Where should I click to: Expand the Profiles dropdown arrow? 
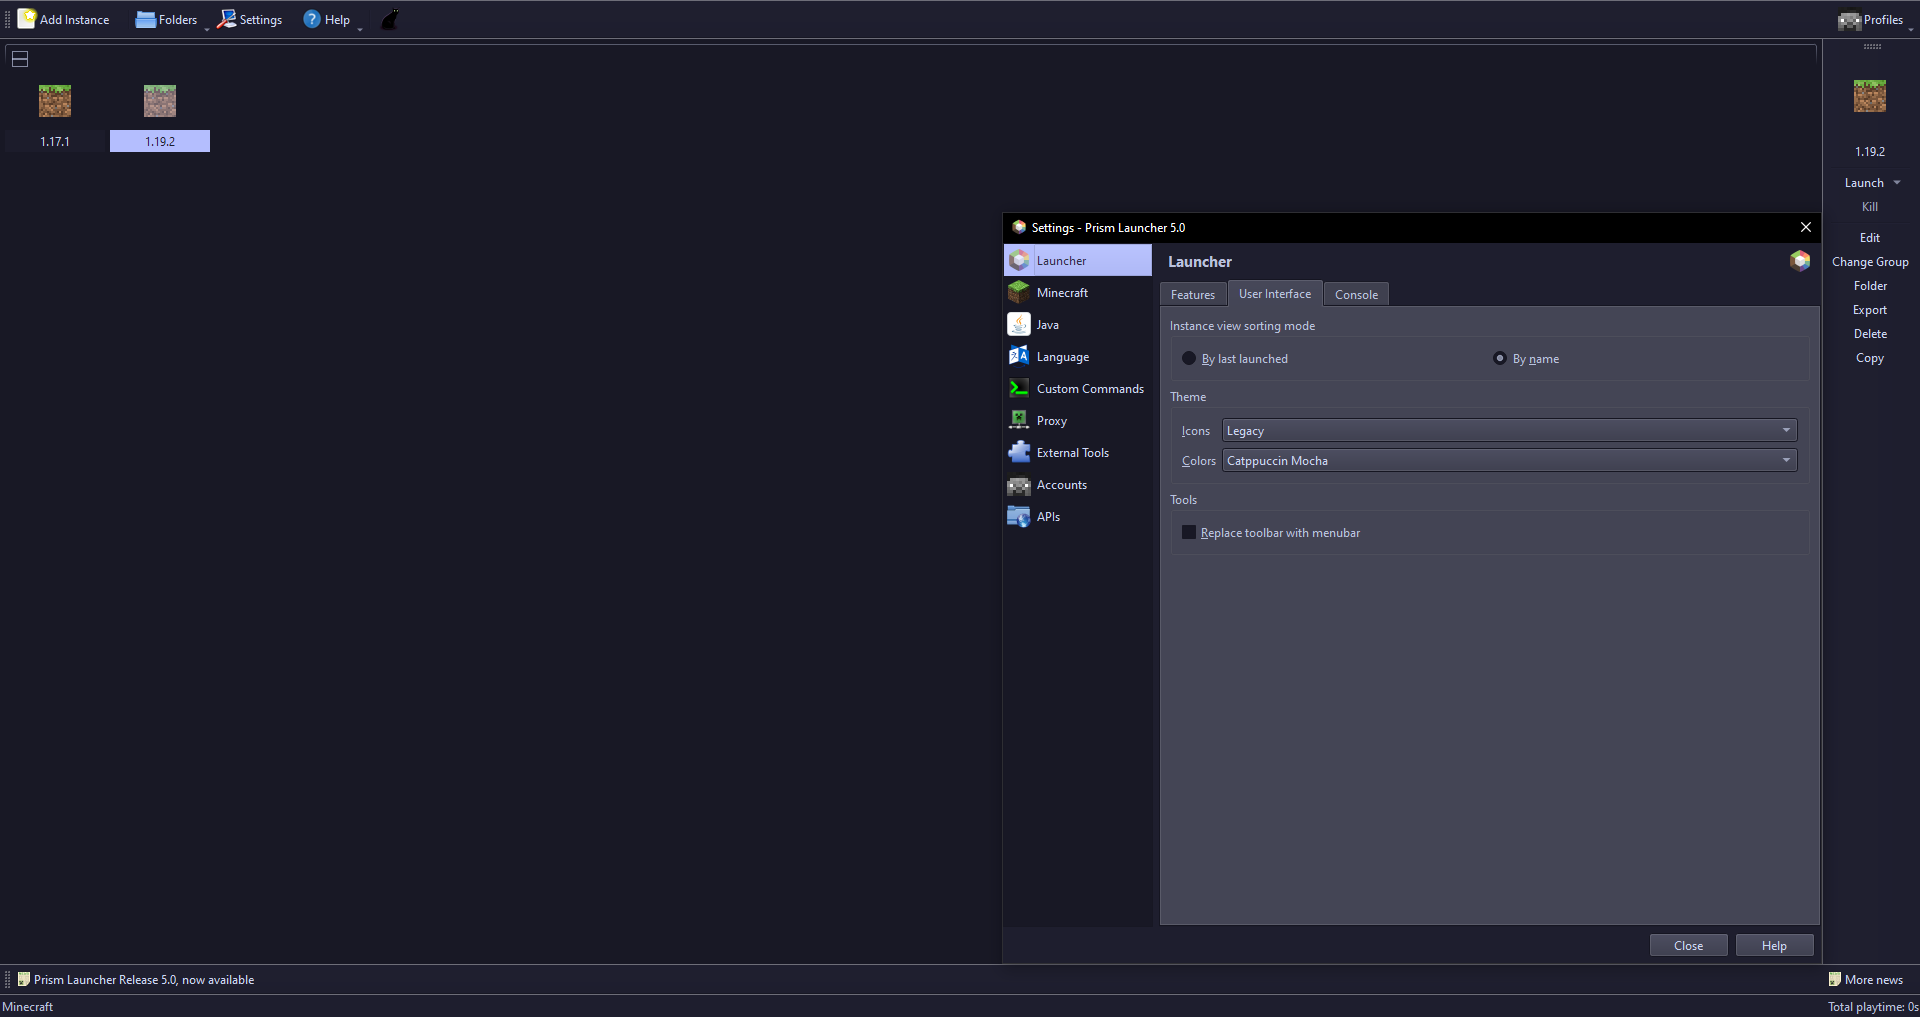tap(1911, 29)
